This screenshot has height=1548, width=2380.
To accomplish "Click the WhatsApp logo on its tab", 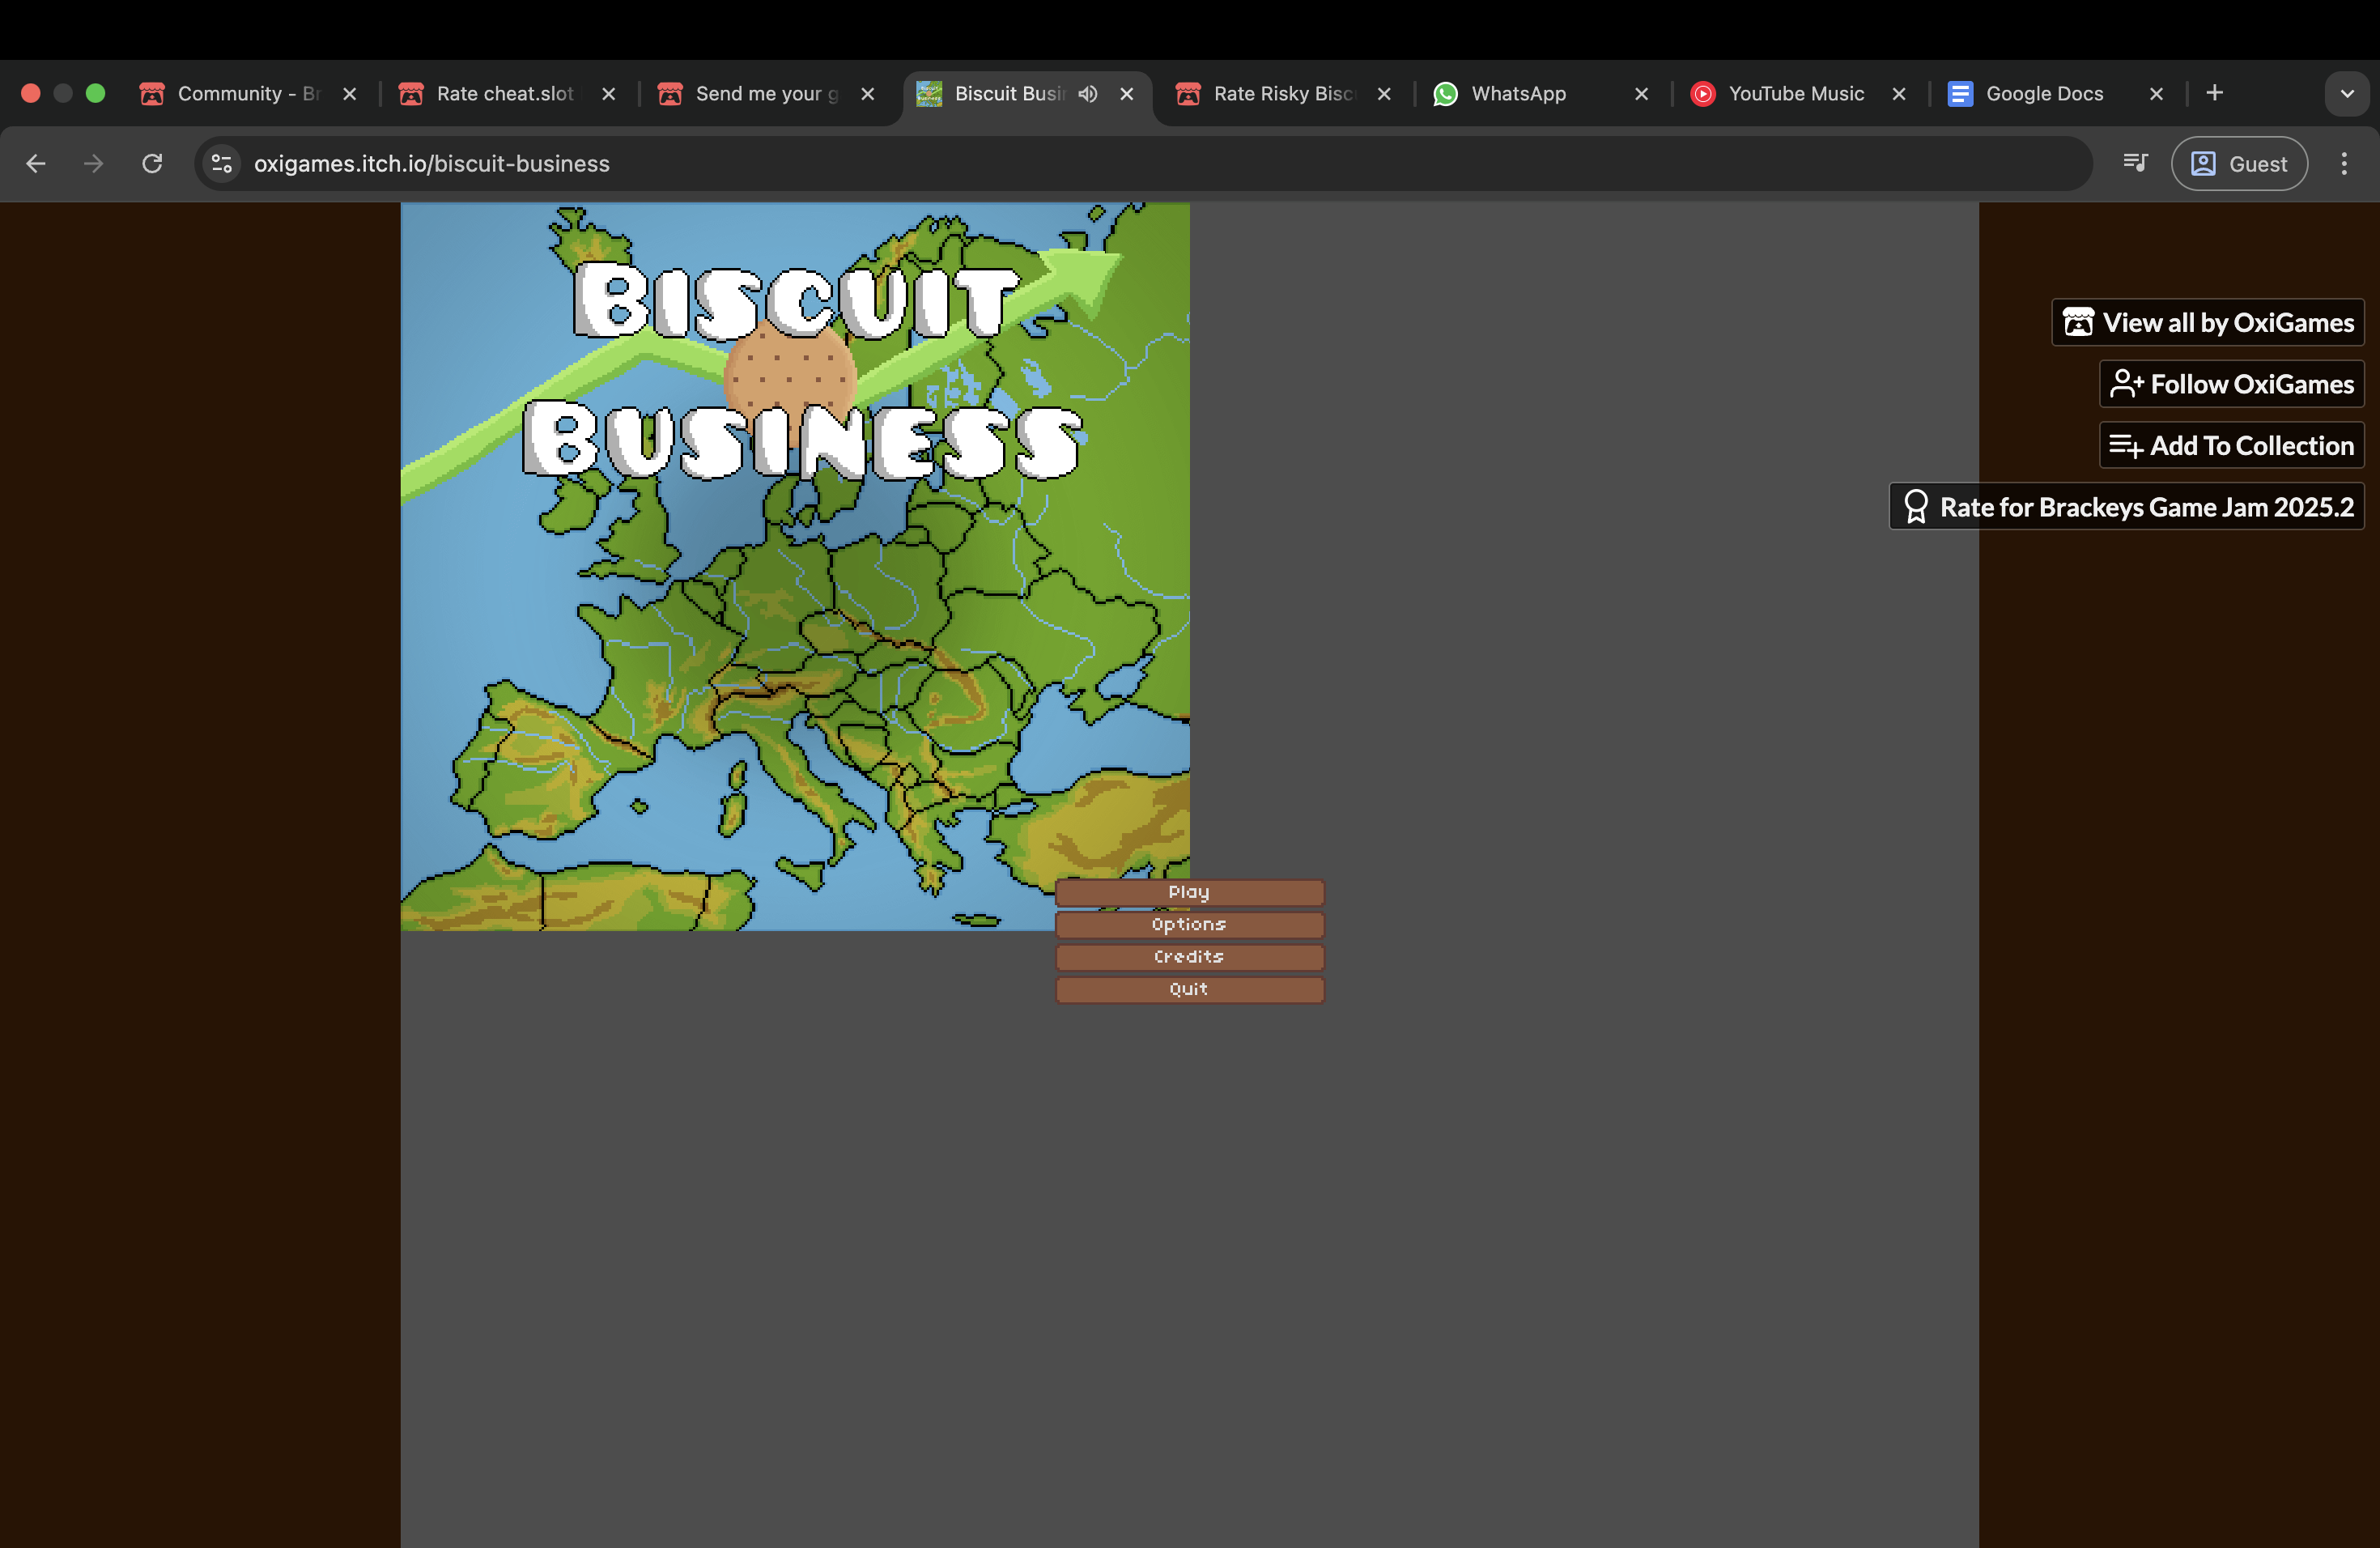I will pyautogui.click(x=1445, y=93).
